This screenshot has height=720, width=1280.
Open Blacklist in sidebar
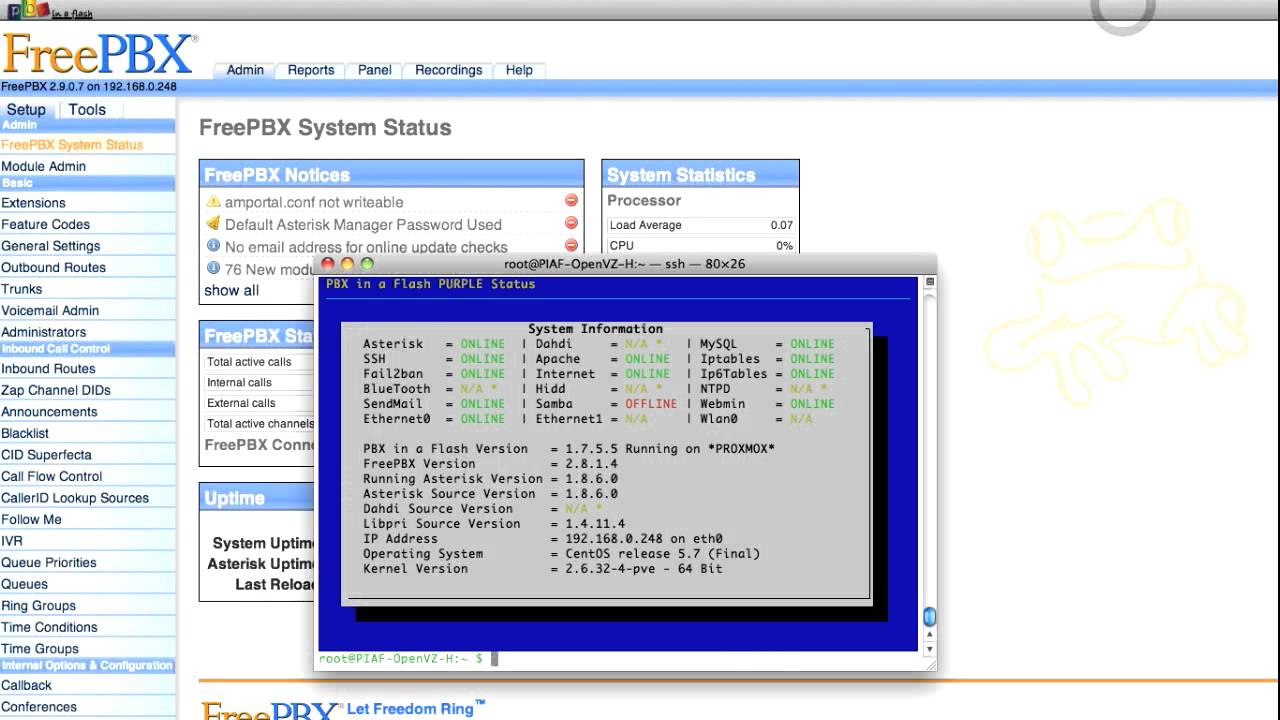click(x=25, y=433)
